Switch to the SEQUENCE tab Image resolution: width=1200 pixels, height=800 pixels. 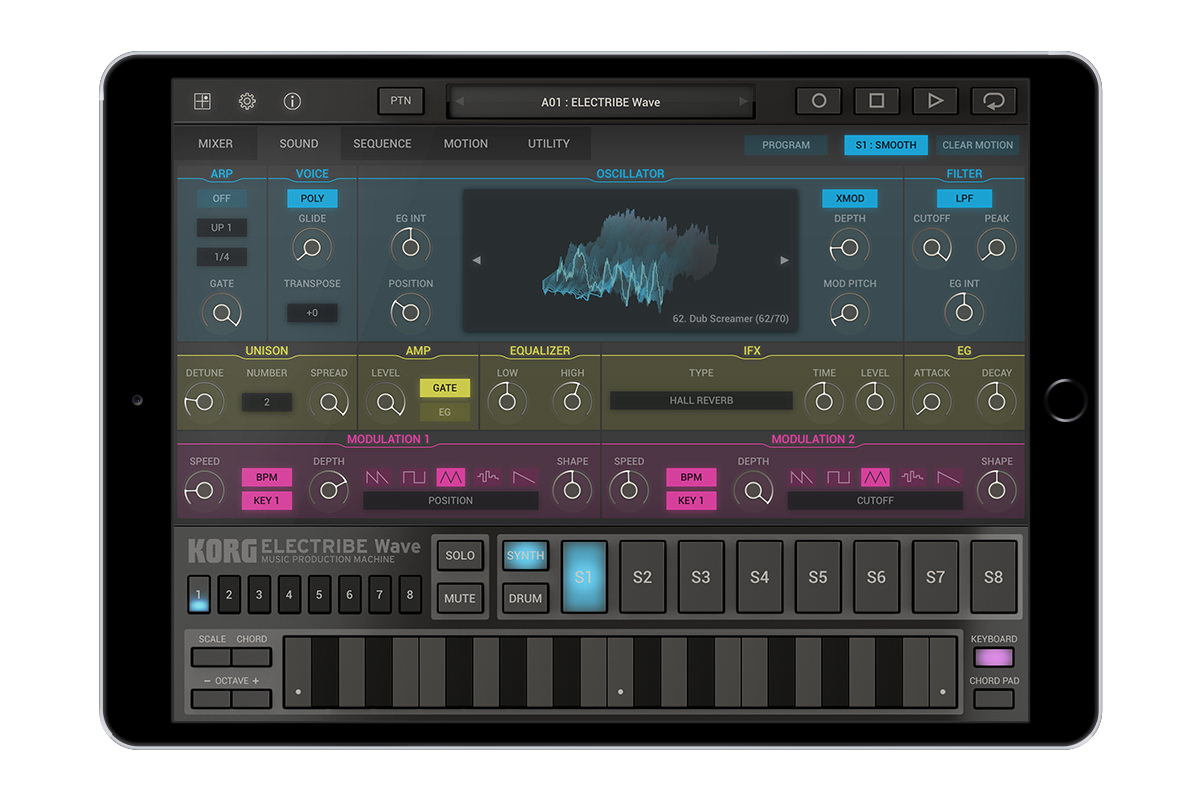382,144
